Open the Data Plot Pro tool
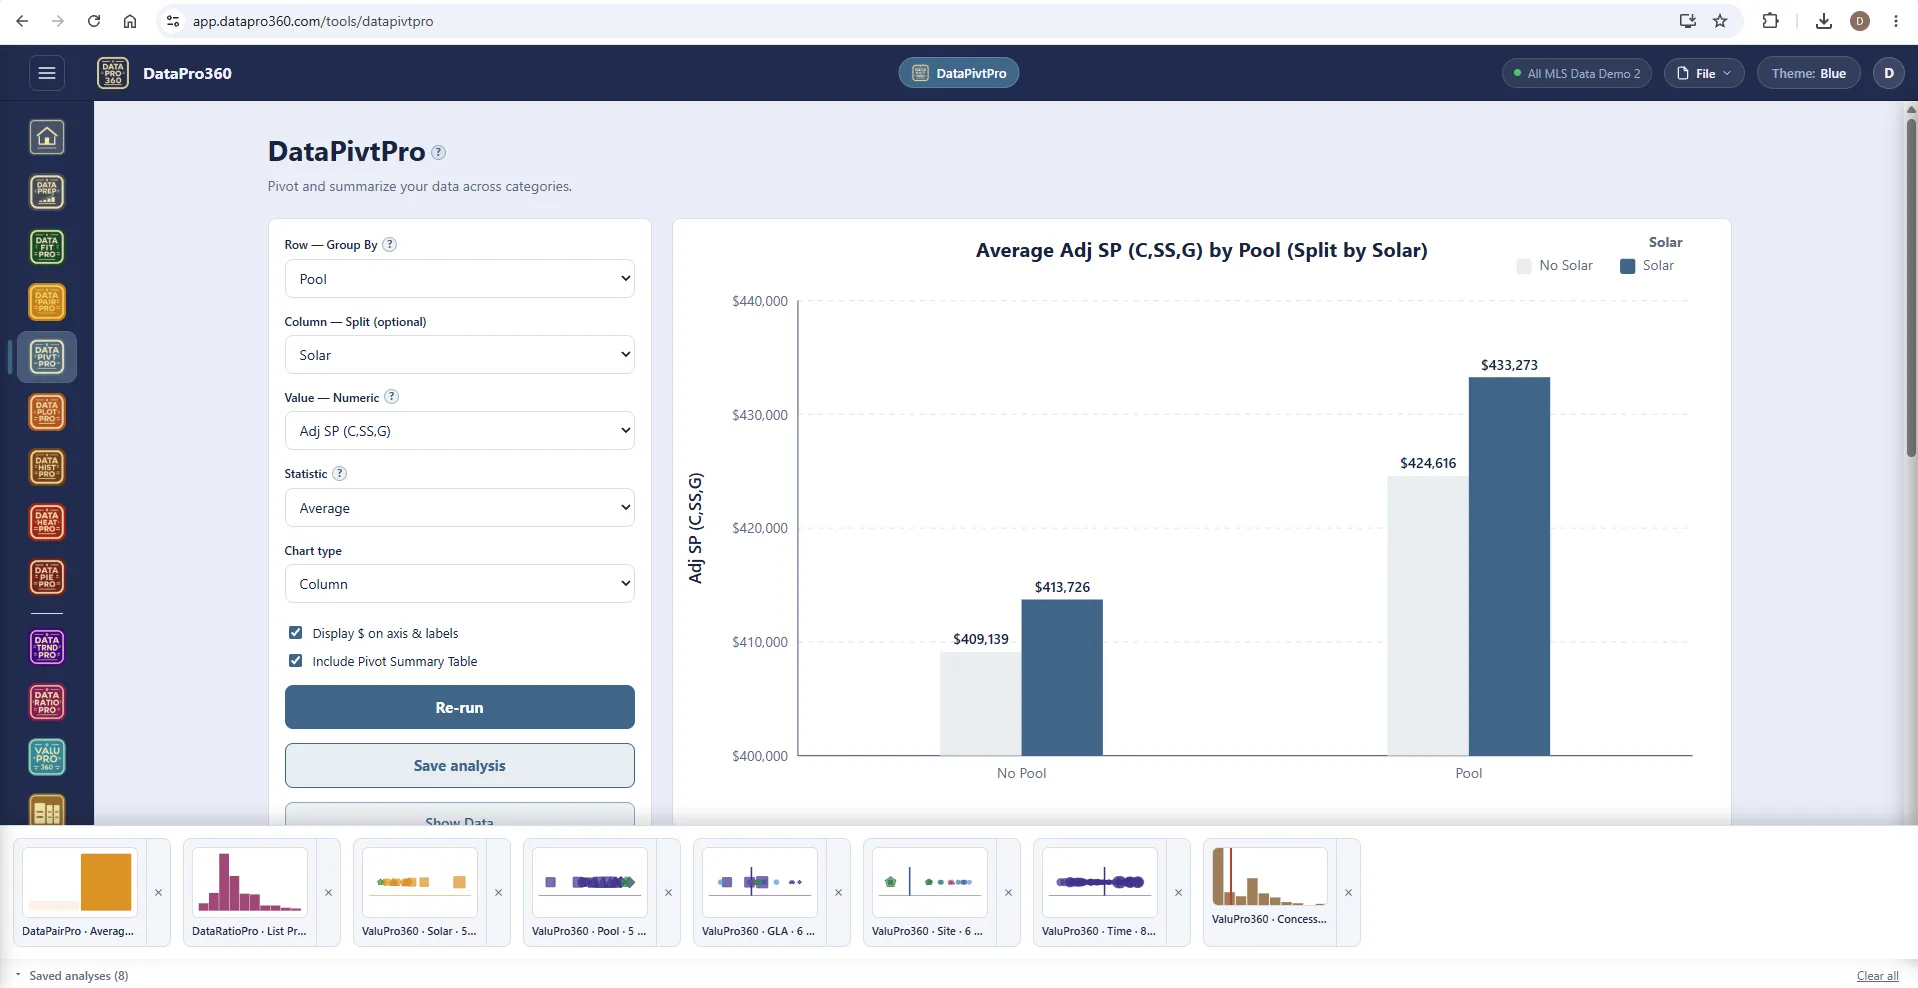The height and width of the screenshot is (988, 1918). click(47, 412)
